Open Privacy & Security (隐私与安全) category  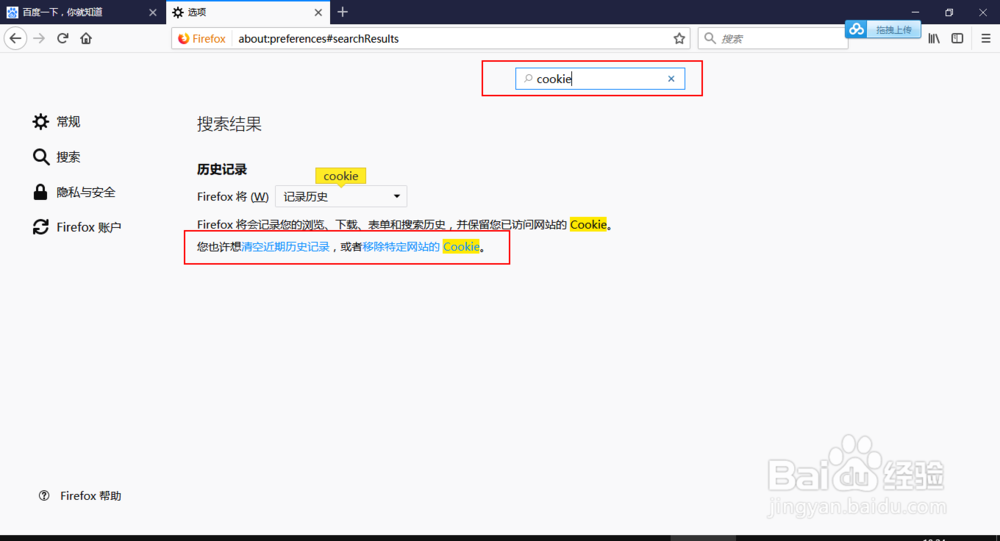(75, 192)
